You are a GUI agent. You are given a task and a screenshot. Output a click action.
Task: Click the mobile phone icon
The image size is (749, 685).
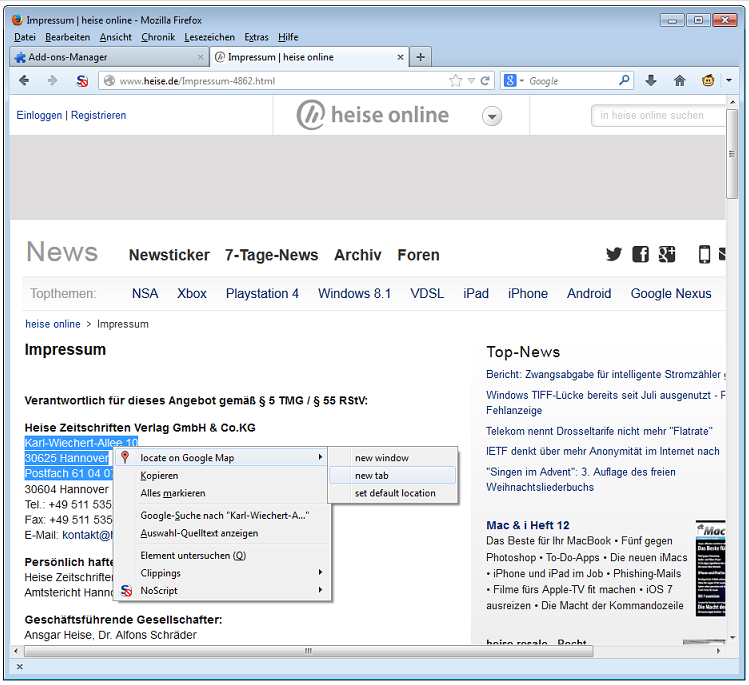[704, 254]
